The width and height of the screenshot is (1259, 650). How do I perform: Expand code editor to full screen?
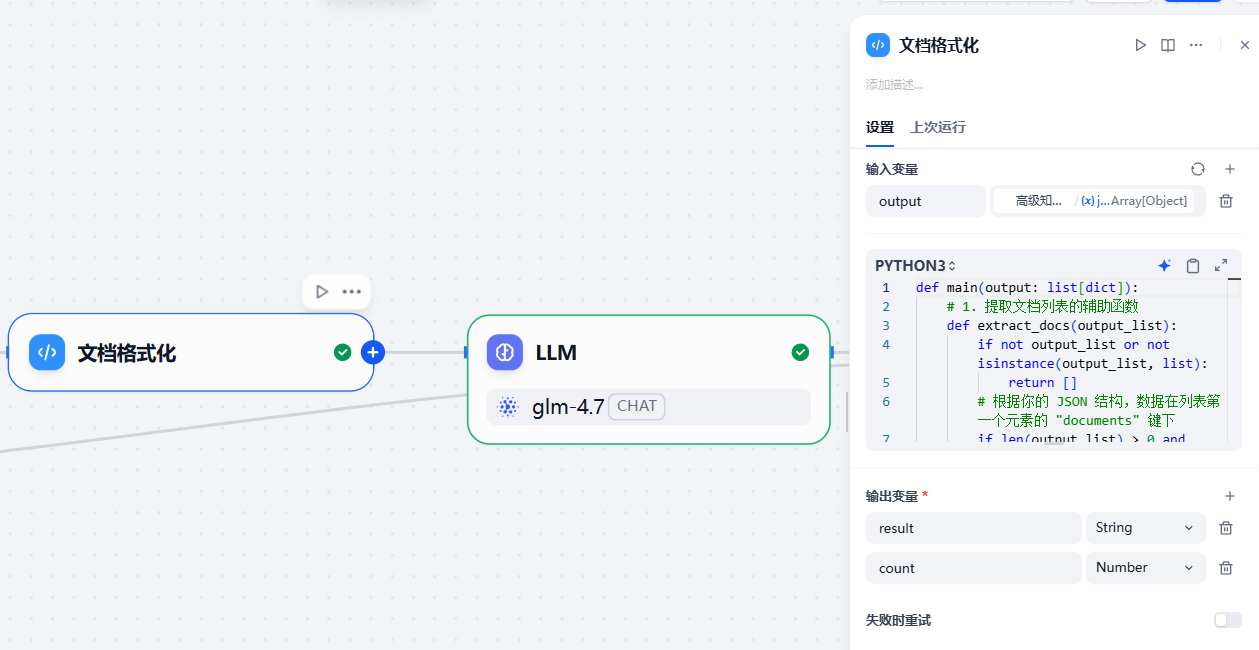pos(1221,265)
